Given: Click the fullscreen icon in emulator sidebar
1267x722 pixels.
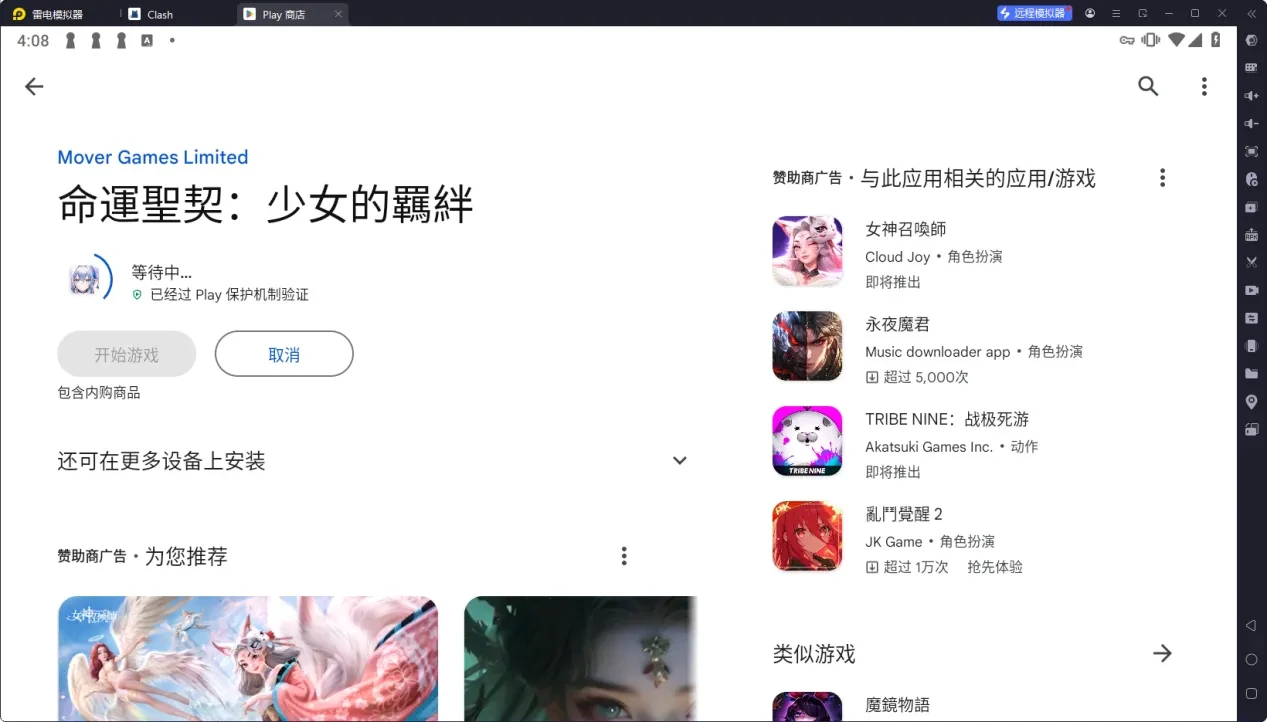Looking at the screenshot, I should coord(1251,152).
